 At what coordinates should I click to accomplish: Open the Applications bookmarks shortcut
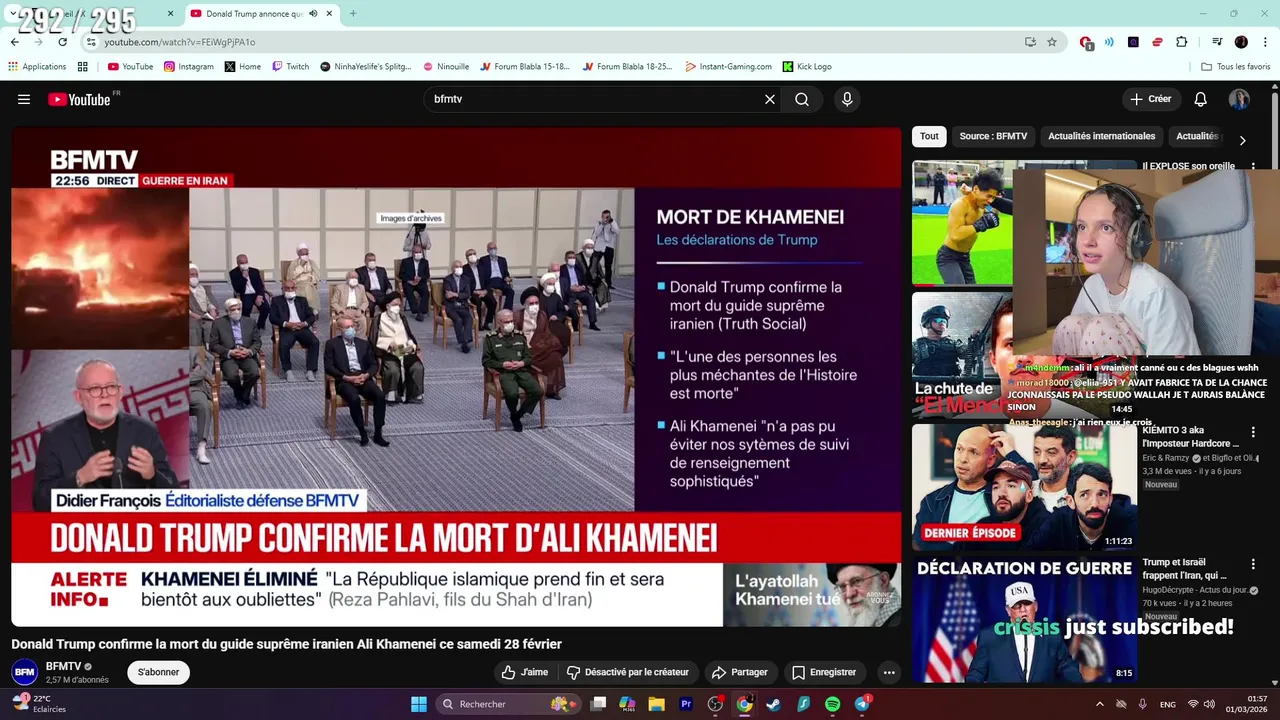point(37,67)
